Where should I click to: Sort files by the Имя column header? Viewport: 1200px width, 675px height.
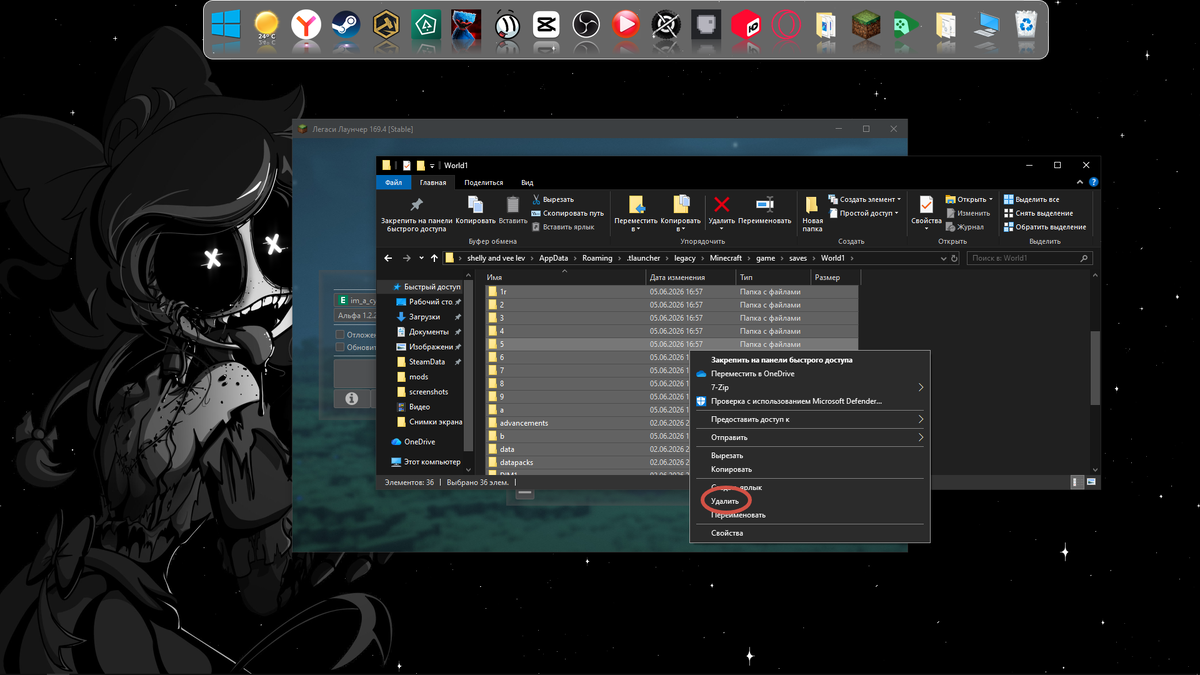click(x=564, y=276)
